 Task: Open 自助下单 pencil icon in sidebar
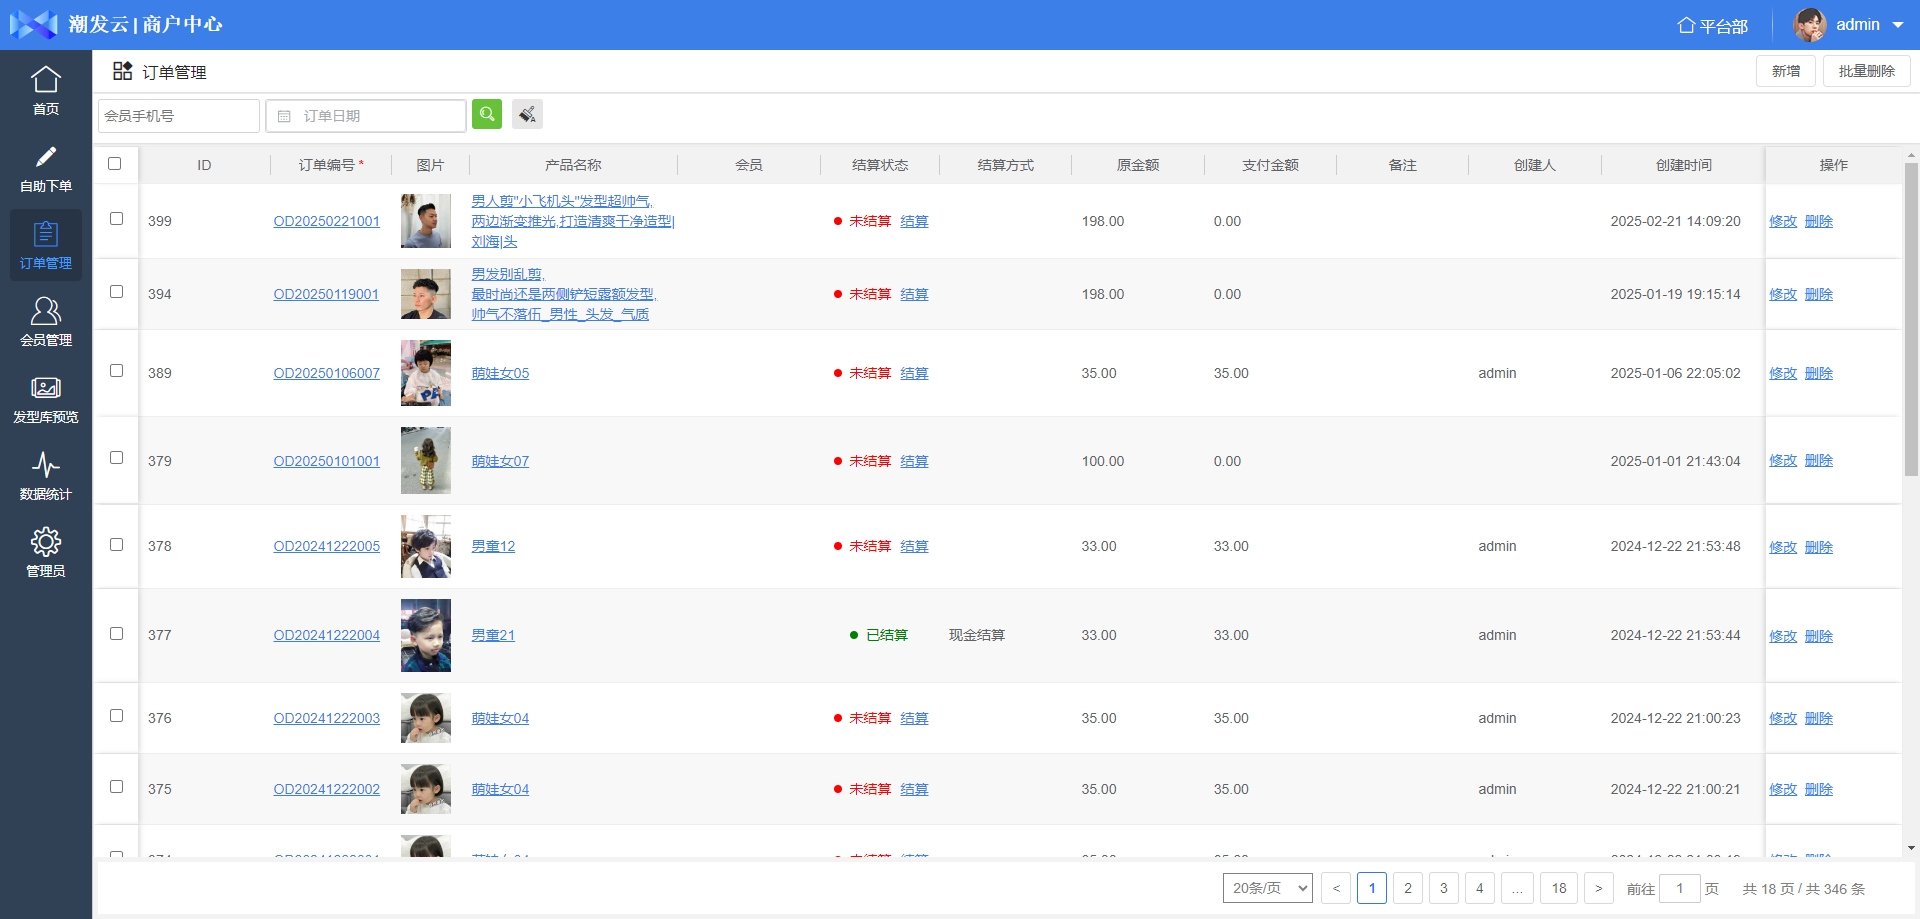[46, 157]
